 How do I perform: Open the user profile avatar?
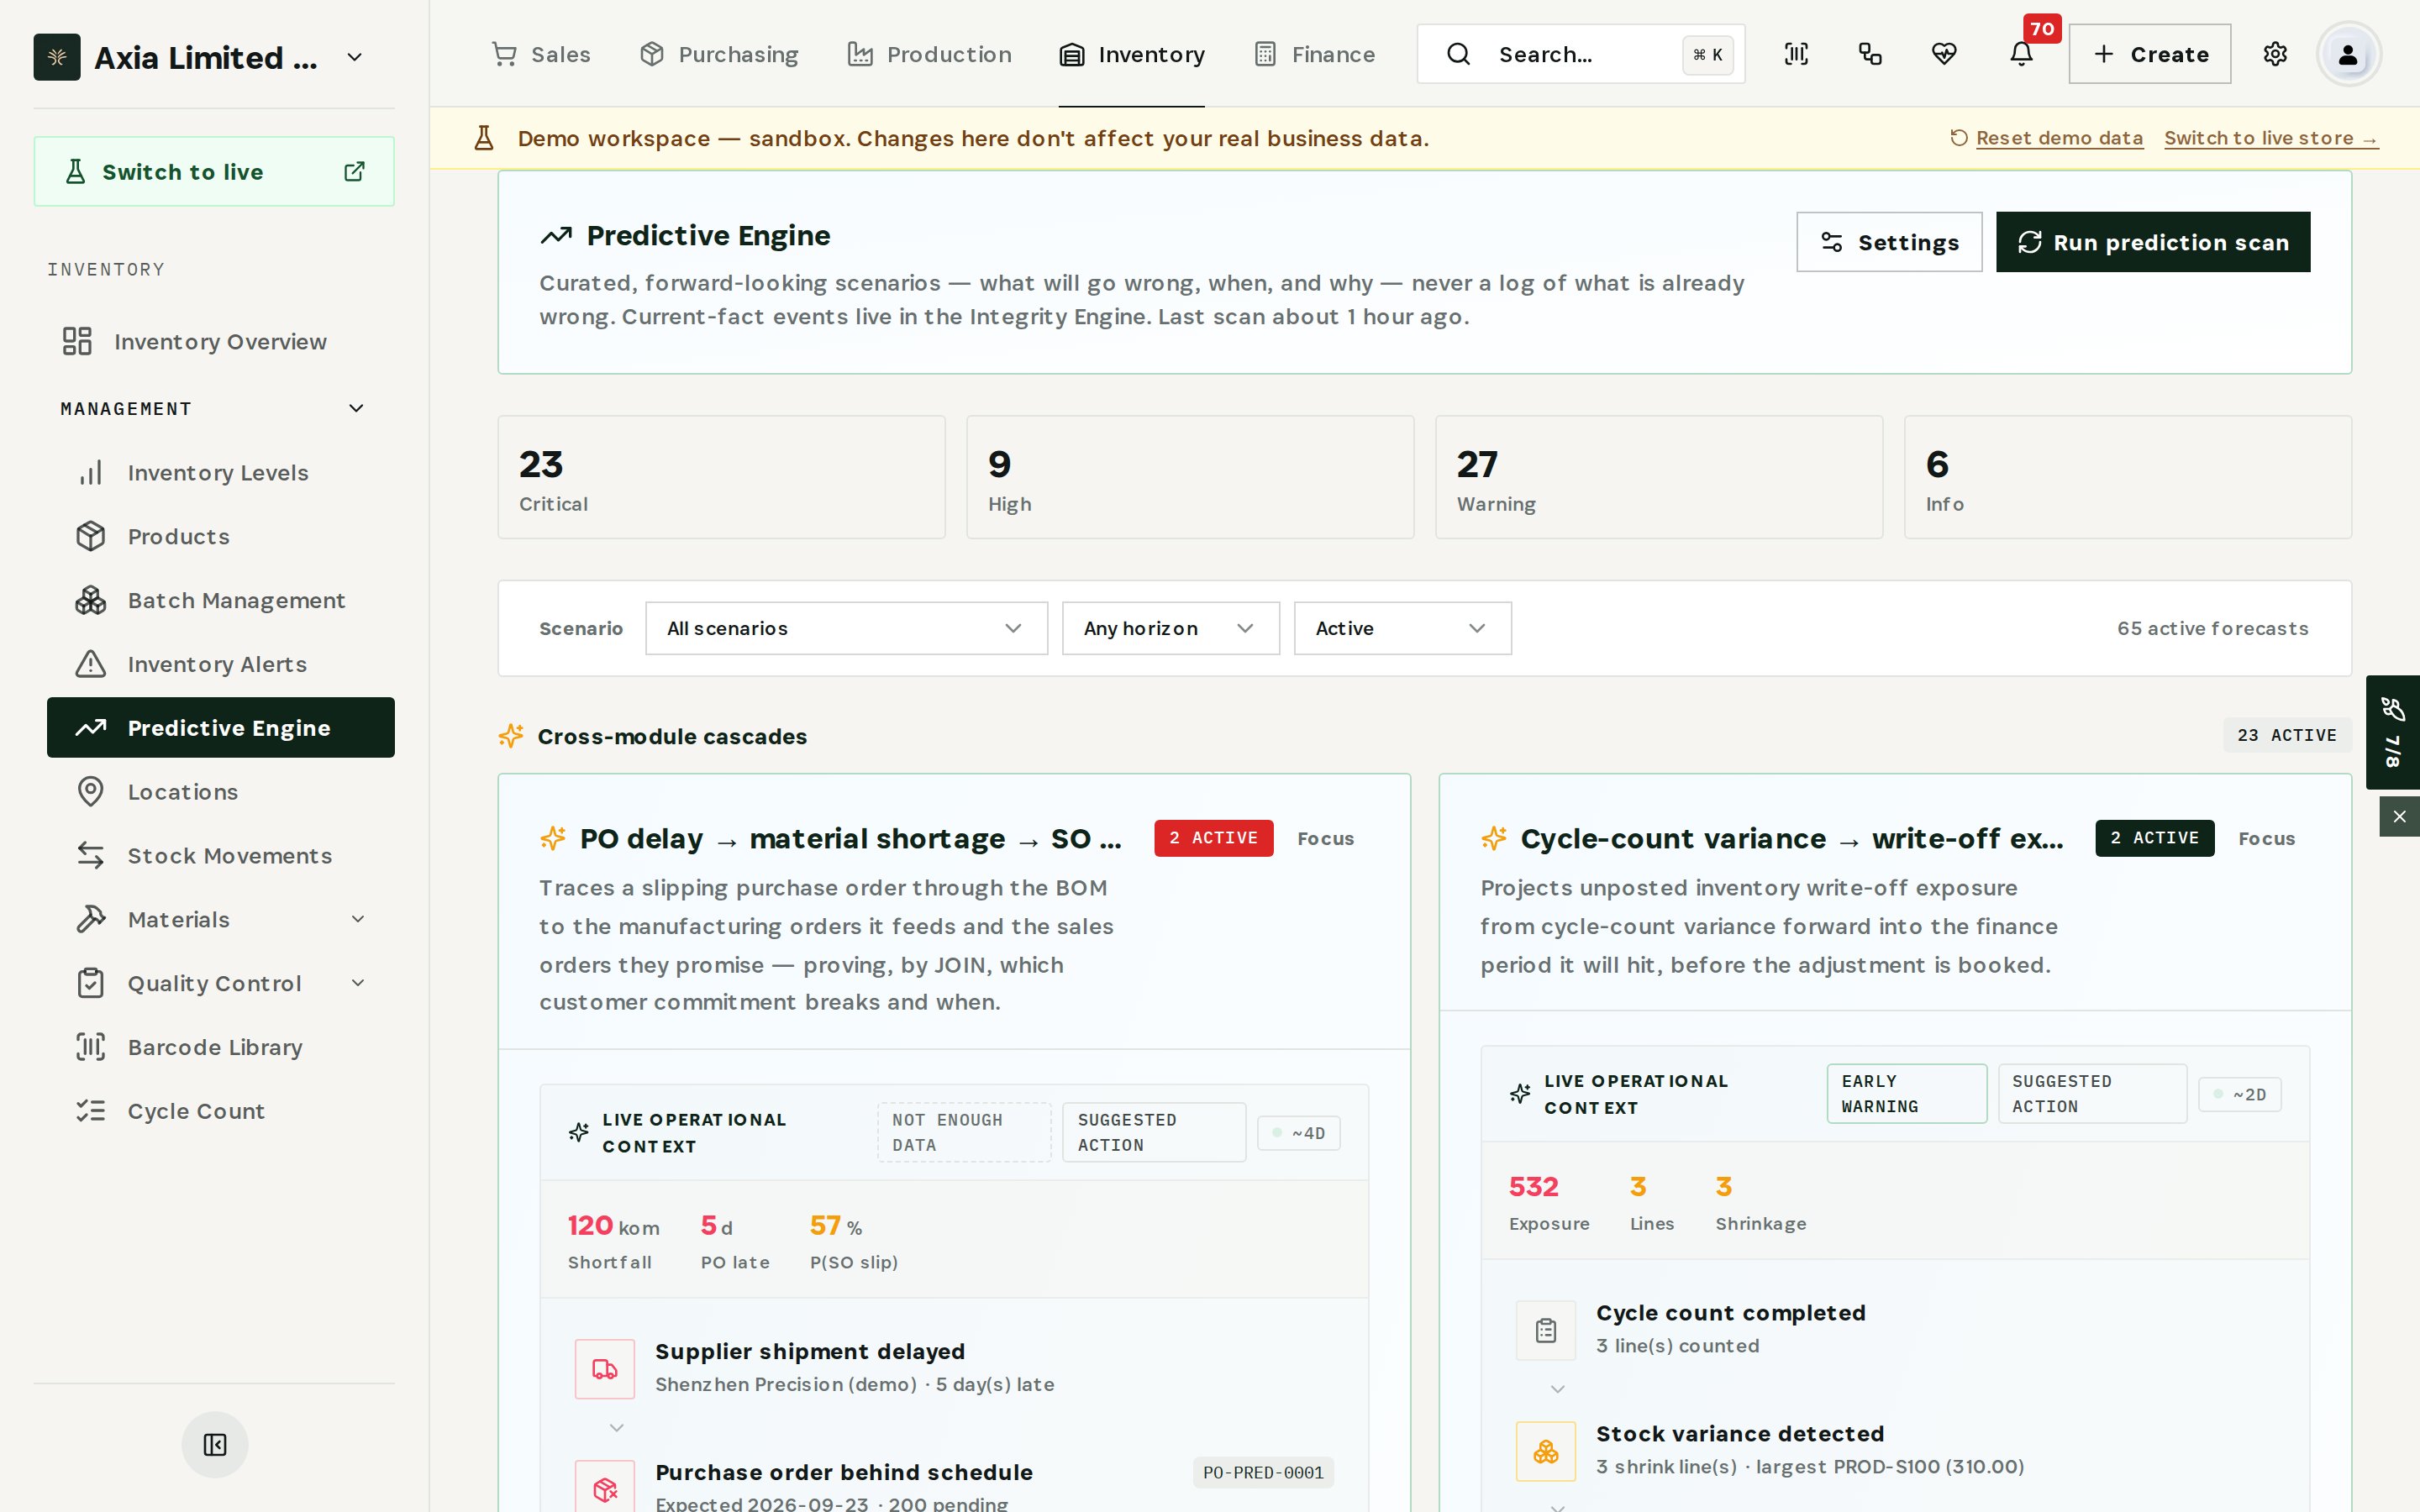coord(2348,54)
